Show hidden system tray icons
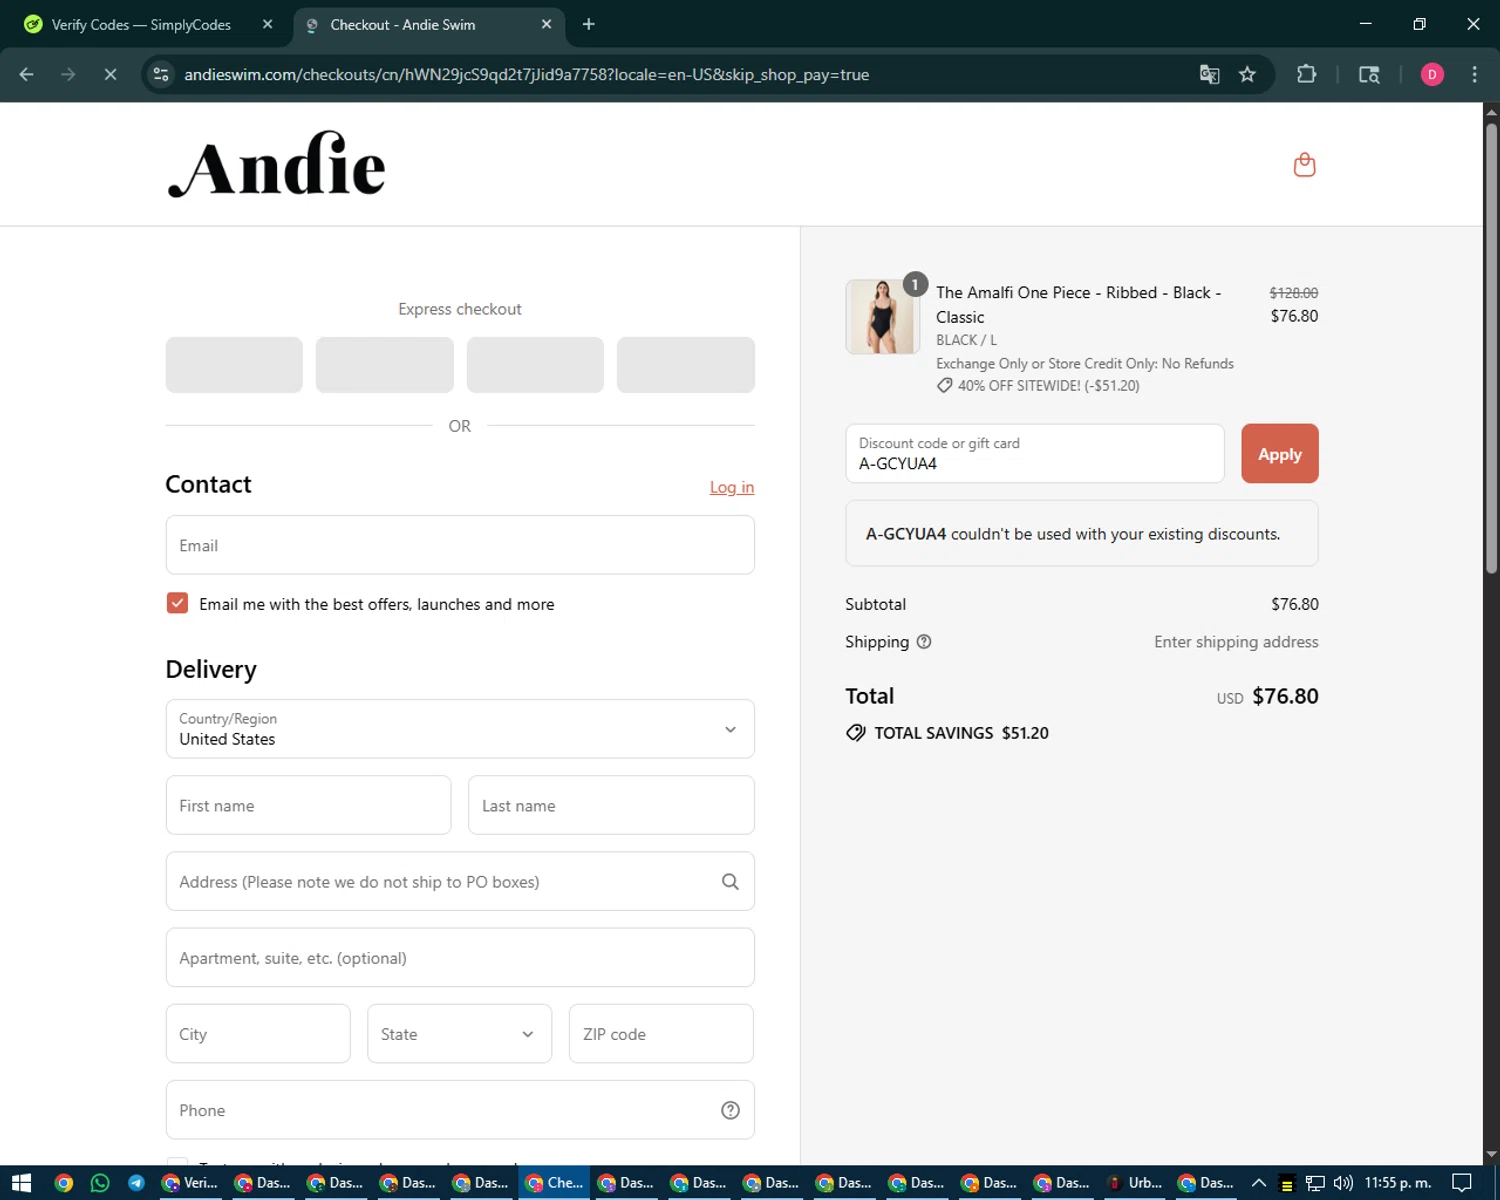Viewport: 1500px width, 1200px height. coord(1259,1183)
